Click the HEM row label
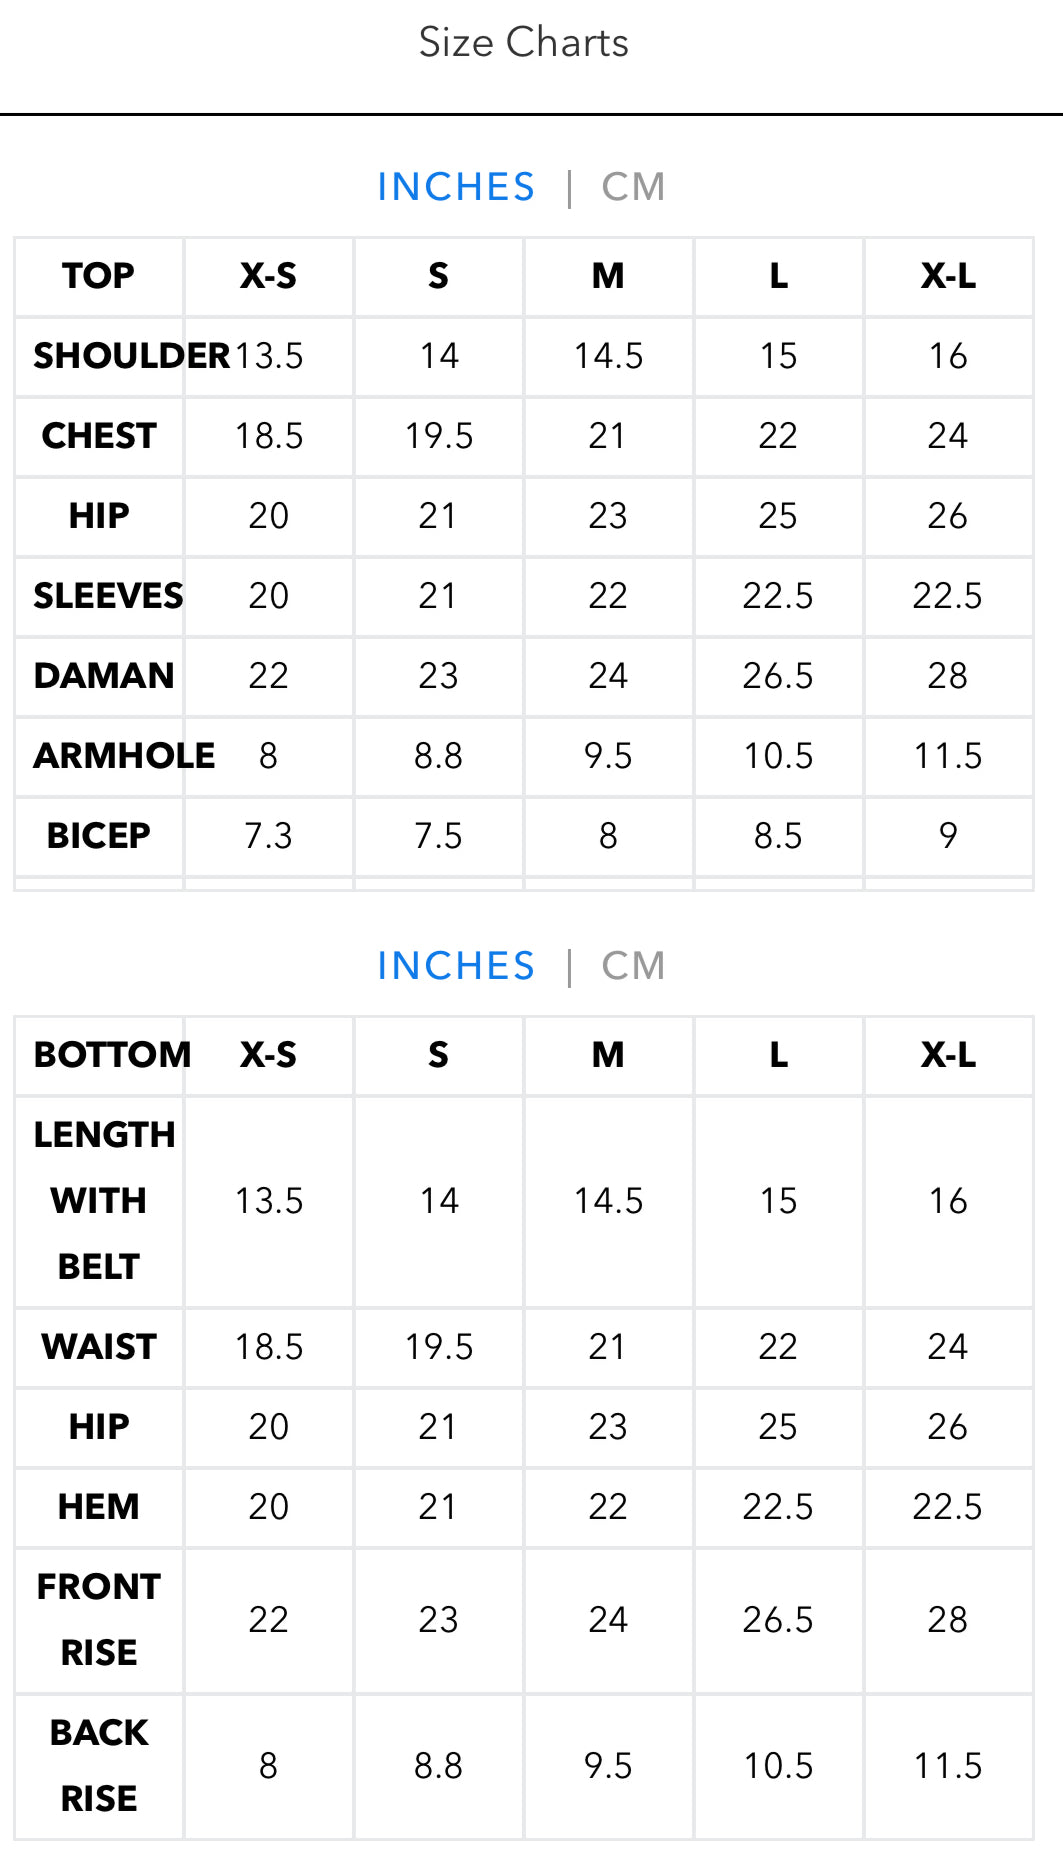The width and height of the screenshot is (1063, 1860). tap(98, 1507)
